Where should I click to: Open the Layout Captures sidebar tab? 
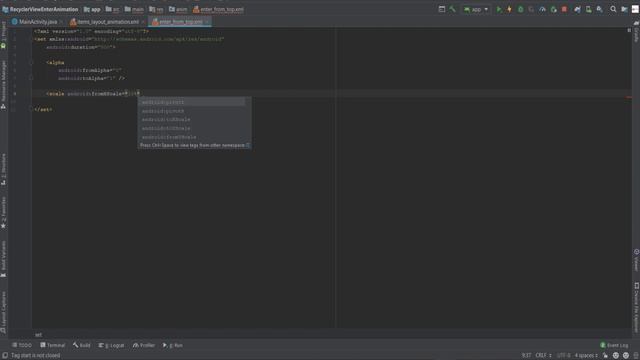click(4, 312)
